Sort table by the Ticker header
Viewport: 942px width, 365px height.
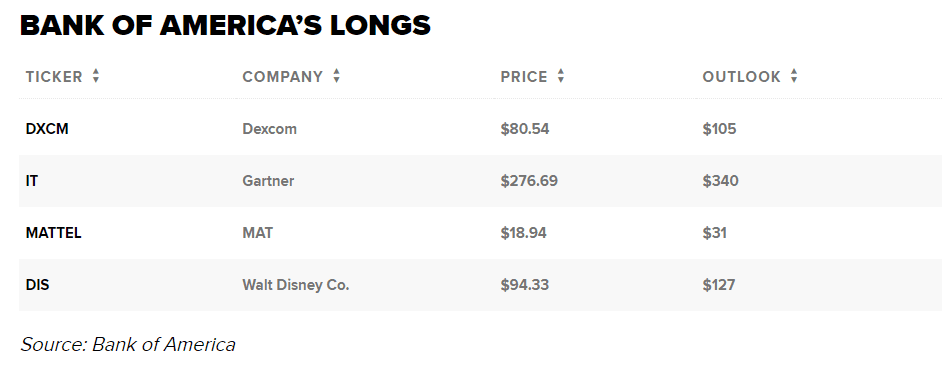click(54, 77)
